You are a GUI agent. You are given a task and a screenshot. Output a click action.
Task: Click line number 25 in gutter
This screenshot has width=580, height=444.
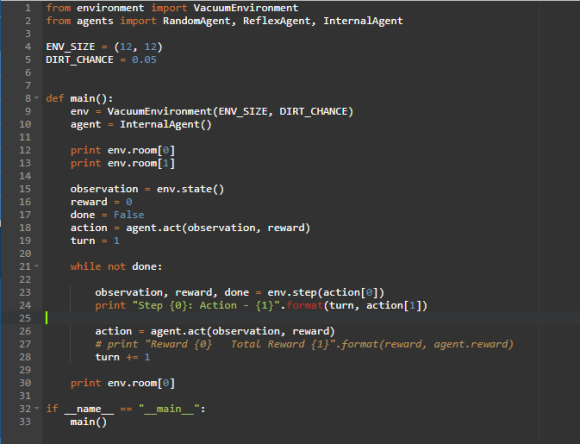click(x=25, y=318)
